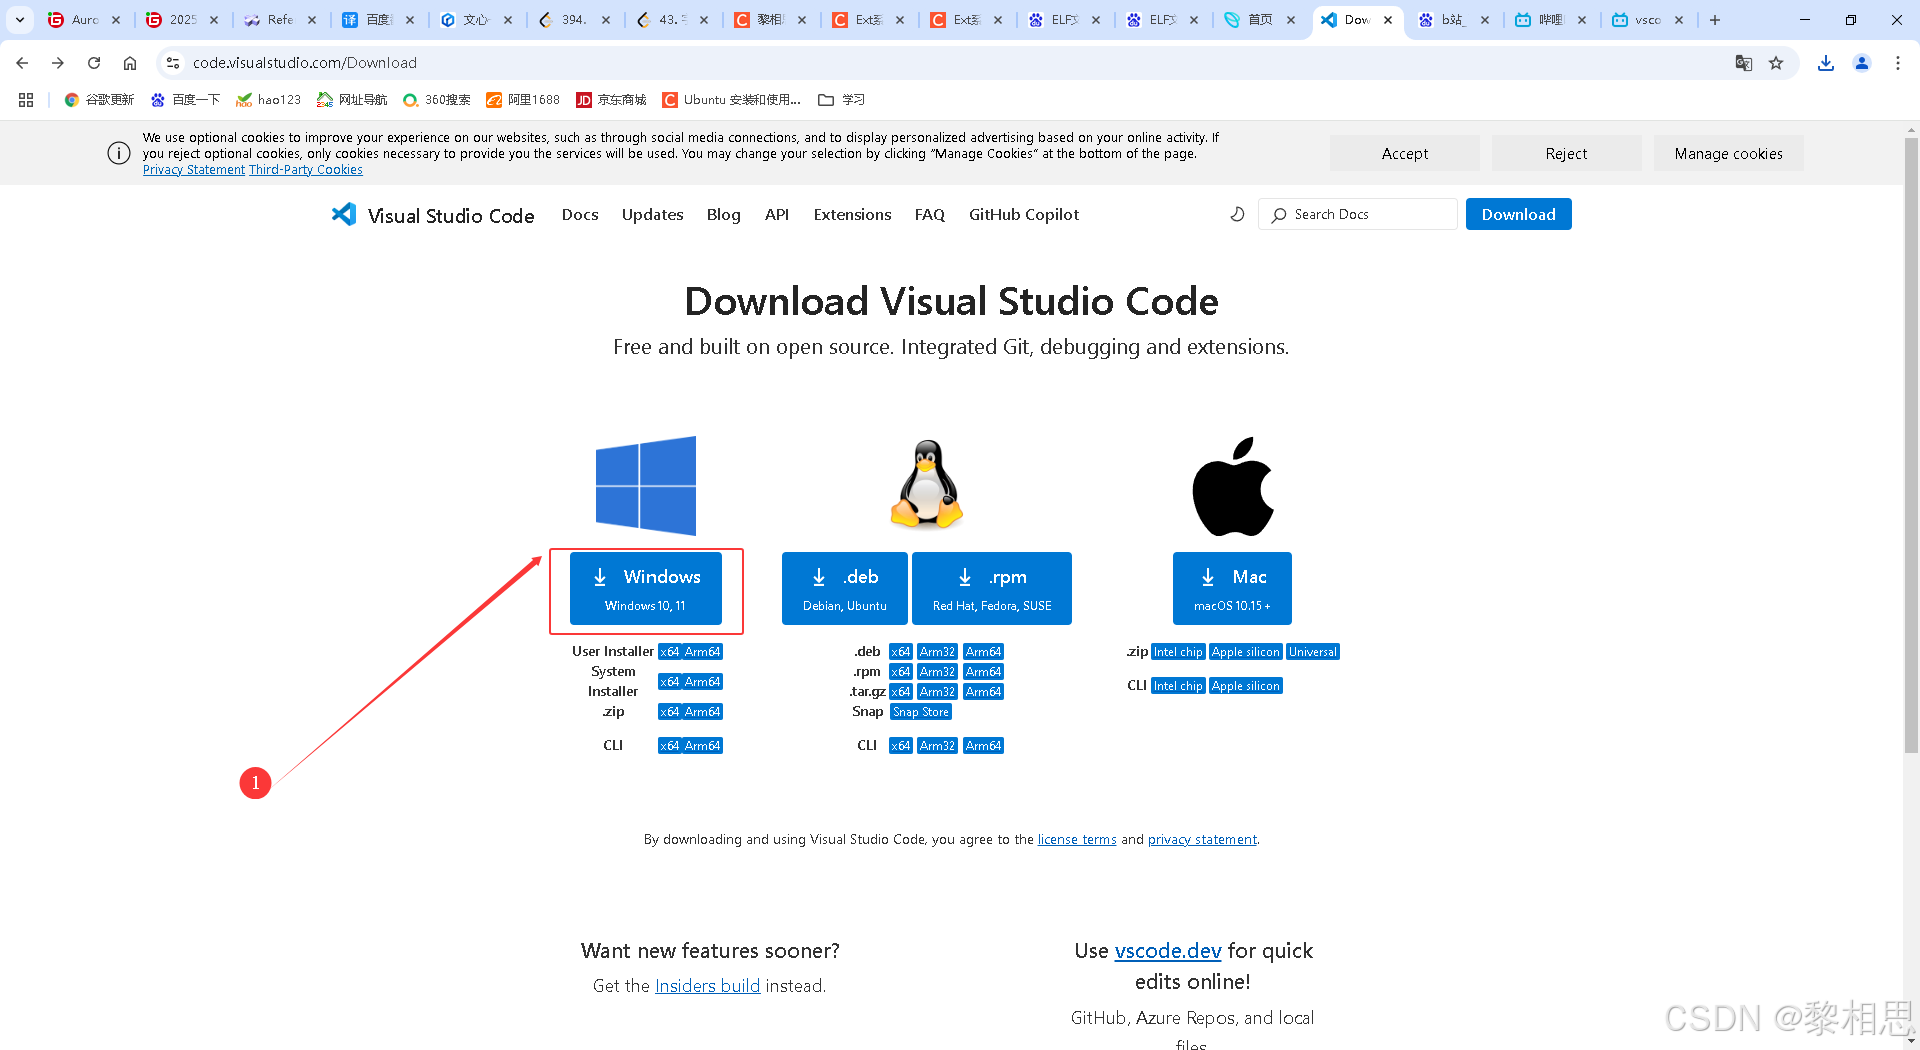Viewport: 1920px width, 1050px height.
Task: Open the Chrome profile avatar
Action: 1862,63
